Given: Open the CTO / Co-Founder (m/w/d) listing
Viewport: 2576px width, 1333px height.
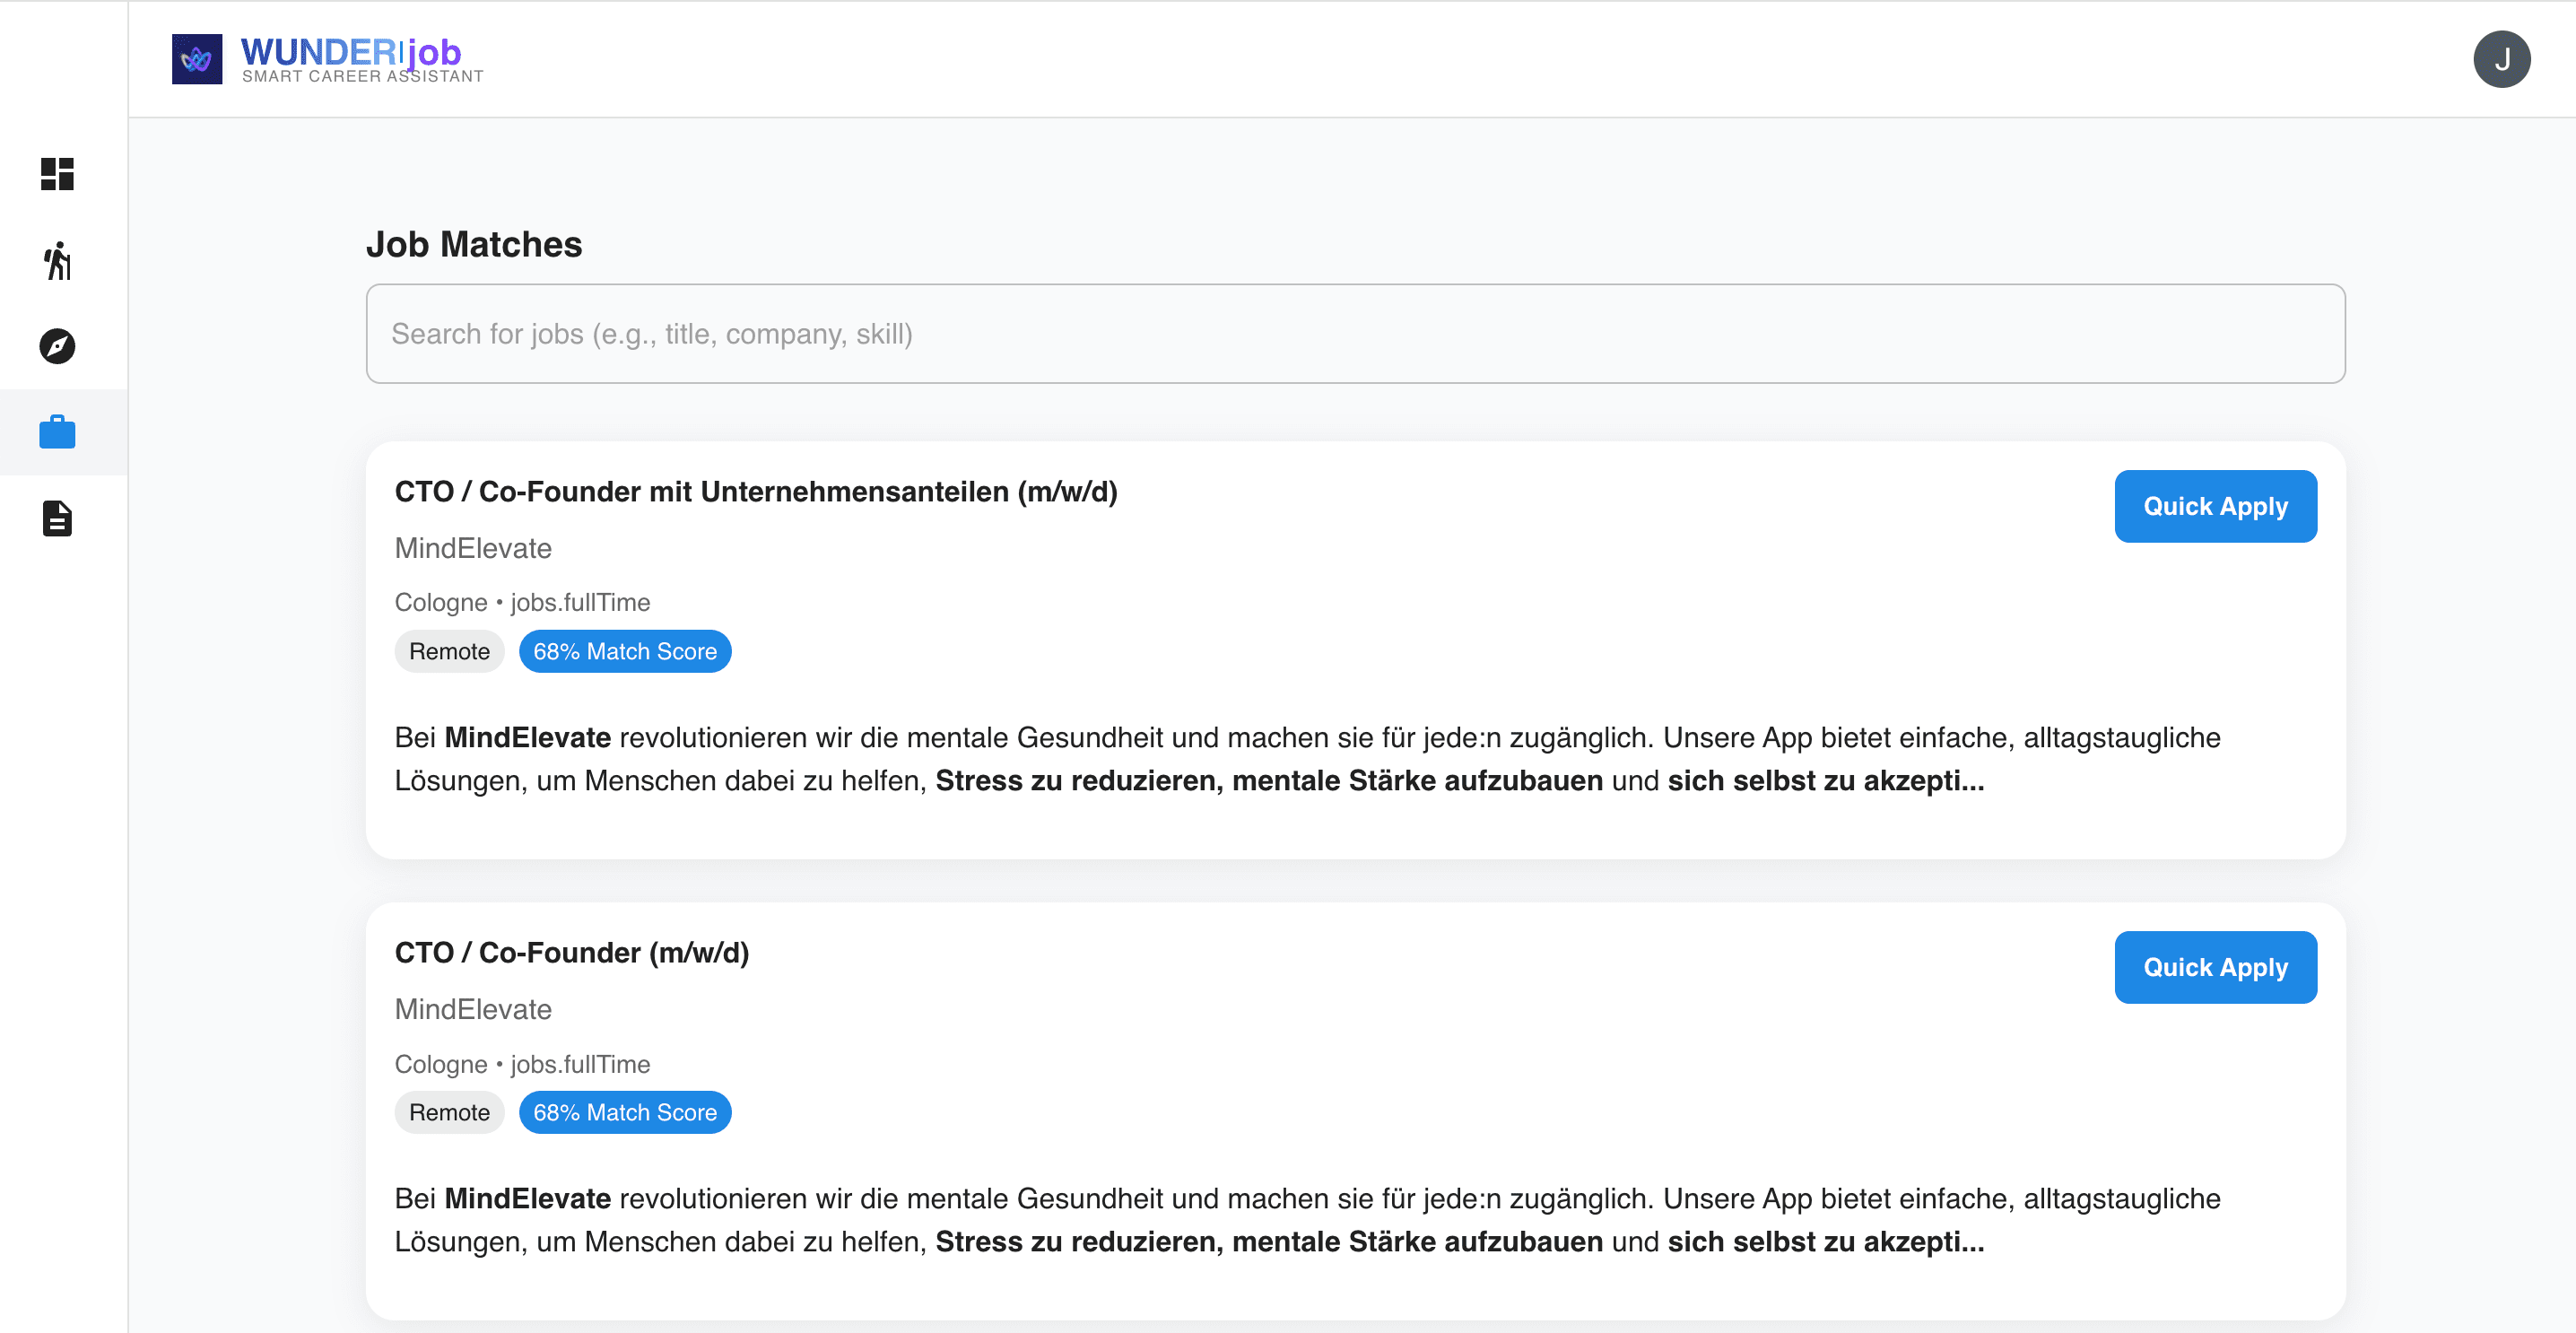Looking at the screenshot, I should tap(573, 952).
